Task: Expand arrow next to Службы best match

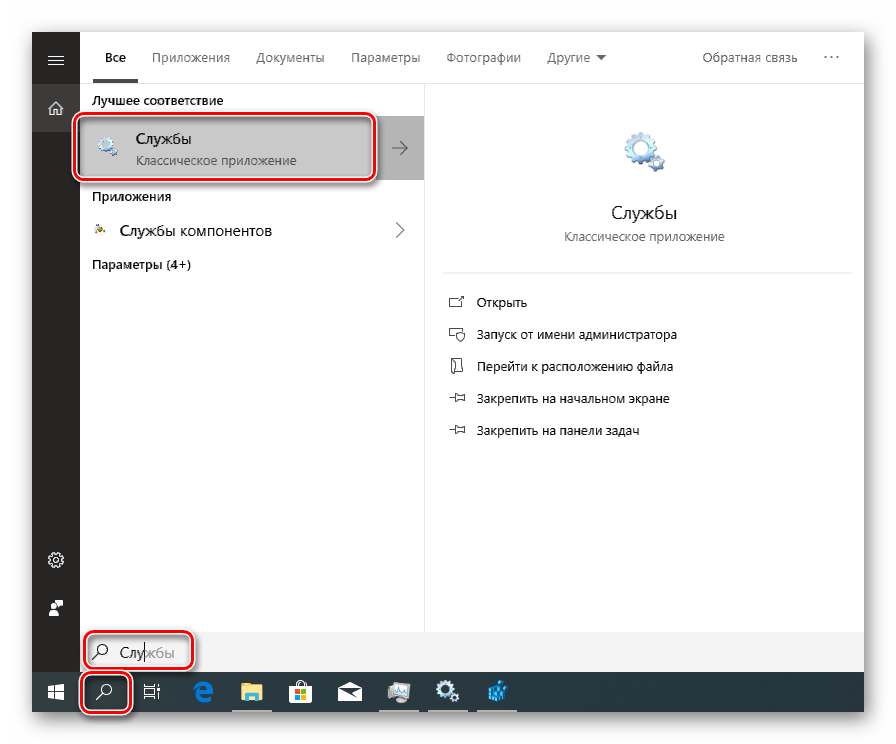Action: click(400, 148)
